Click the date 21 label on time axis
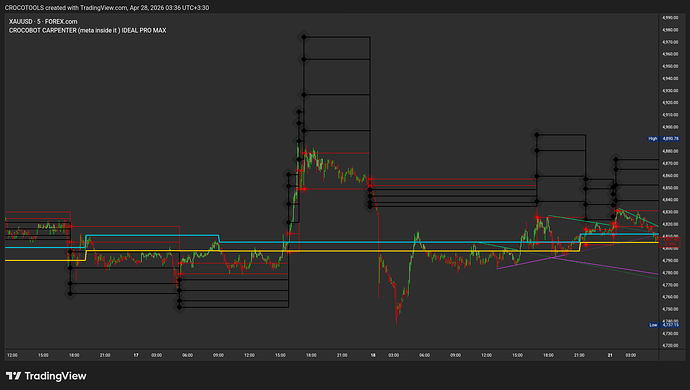 pyautogui.click(x=610, y=355)
